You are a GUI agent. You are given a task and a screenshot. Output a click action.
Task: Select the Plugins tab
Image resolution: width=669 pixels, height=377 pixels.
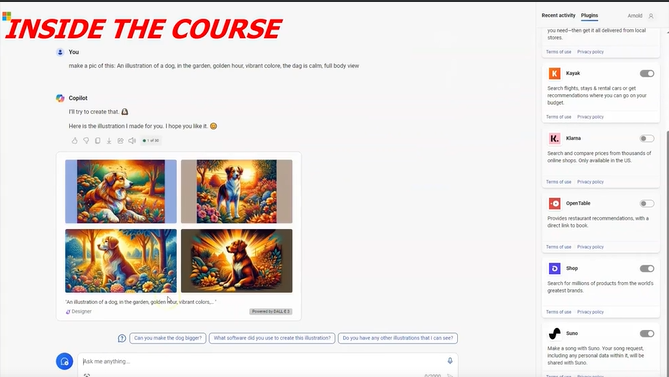(x=589, y=15)
